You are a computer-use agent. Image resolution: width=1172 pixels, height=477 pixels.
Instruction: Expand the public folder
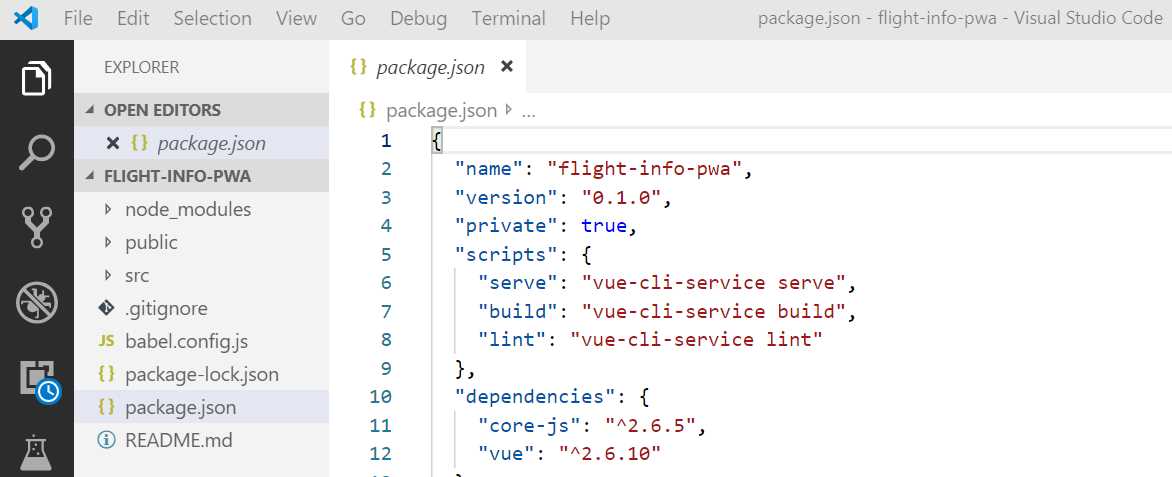[108, 242]
